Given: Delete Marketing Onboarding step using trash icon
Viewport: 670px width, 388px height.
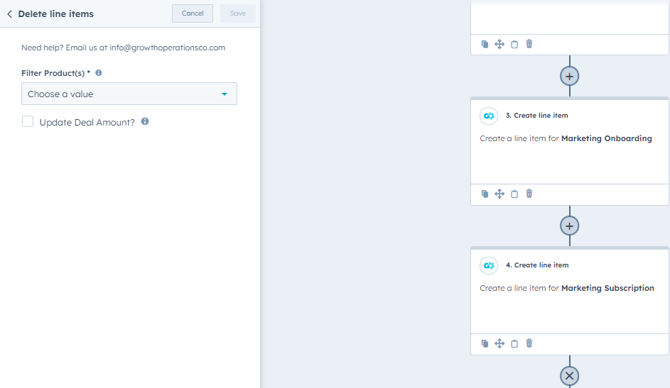Looking at the screenshot, I should click(529, 194).
